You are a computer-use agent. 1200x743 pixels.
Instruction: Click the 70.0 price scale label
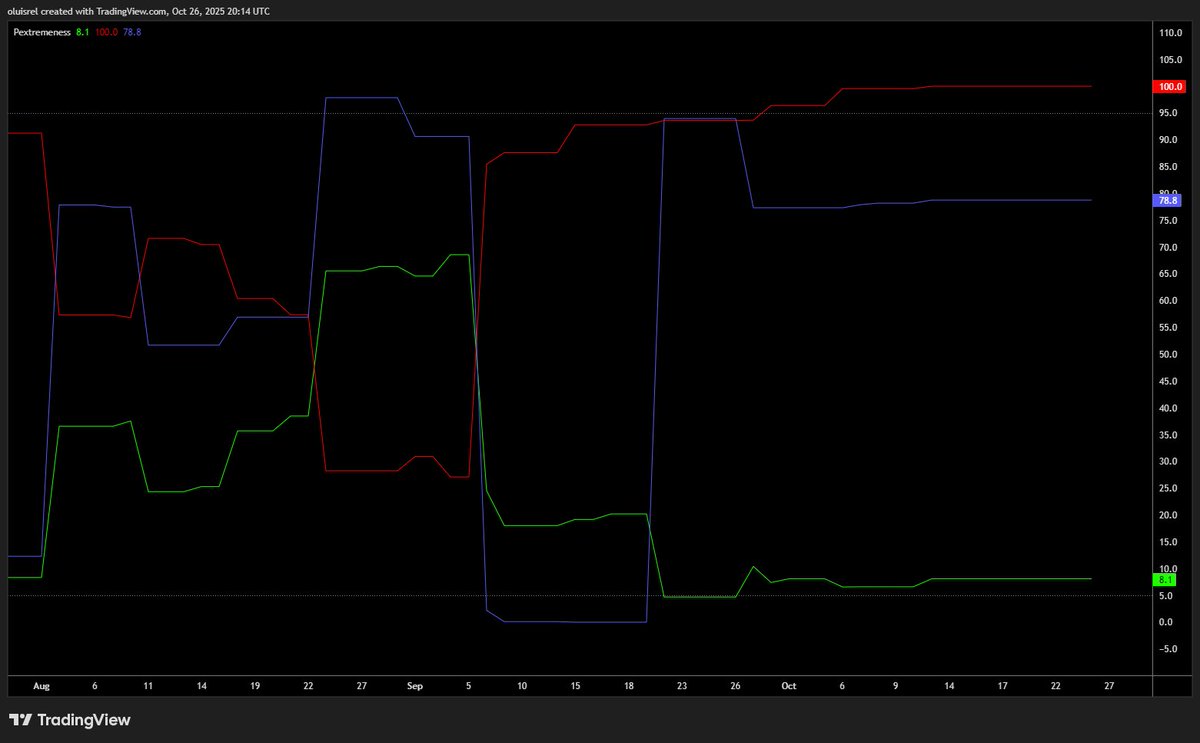point(1168,247)
